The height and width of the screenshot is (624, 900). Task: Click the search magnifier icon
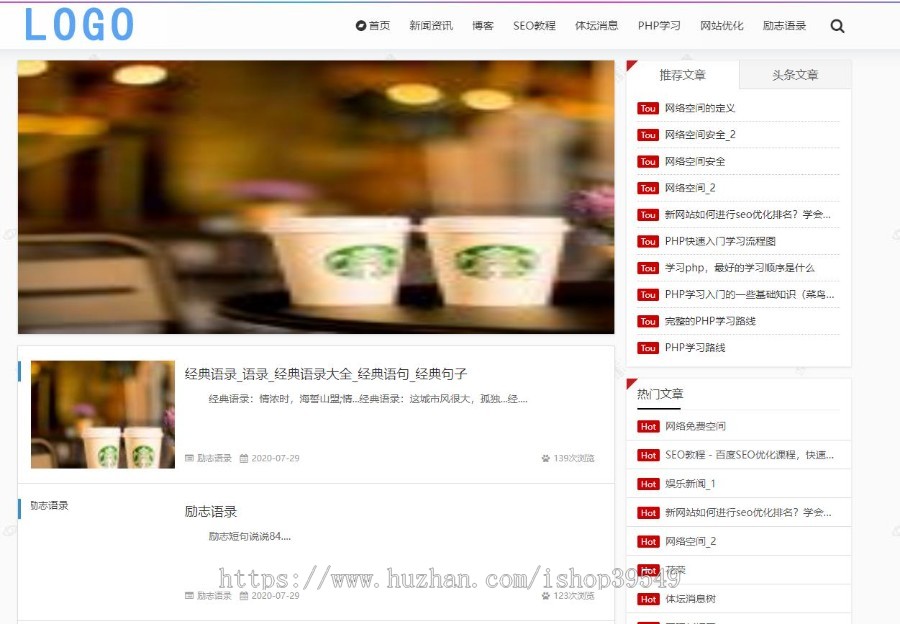coord(837,26)
